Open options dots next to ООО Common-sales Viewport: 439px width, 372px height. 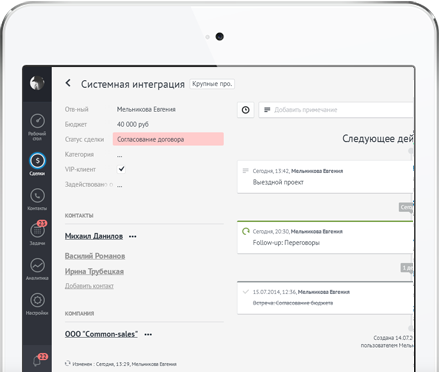coord(148,334)
